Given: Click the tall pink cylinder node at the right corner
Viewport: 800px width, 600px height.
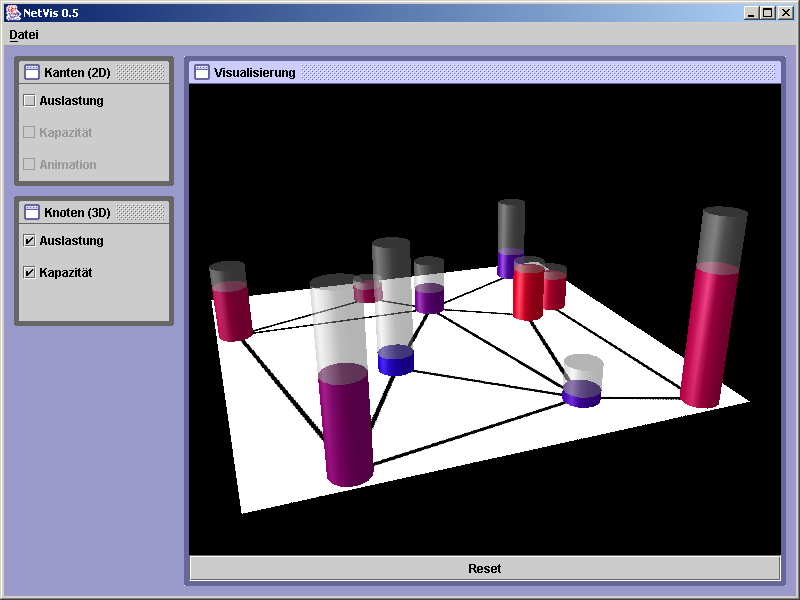Looking at the screenshot, I should tap(710, 334).
